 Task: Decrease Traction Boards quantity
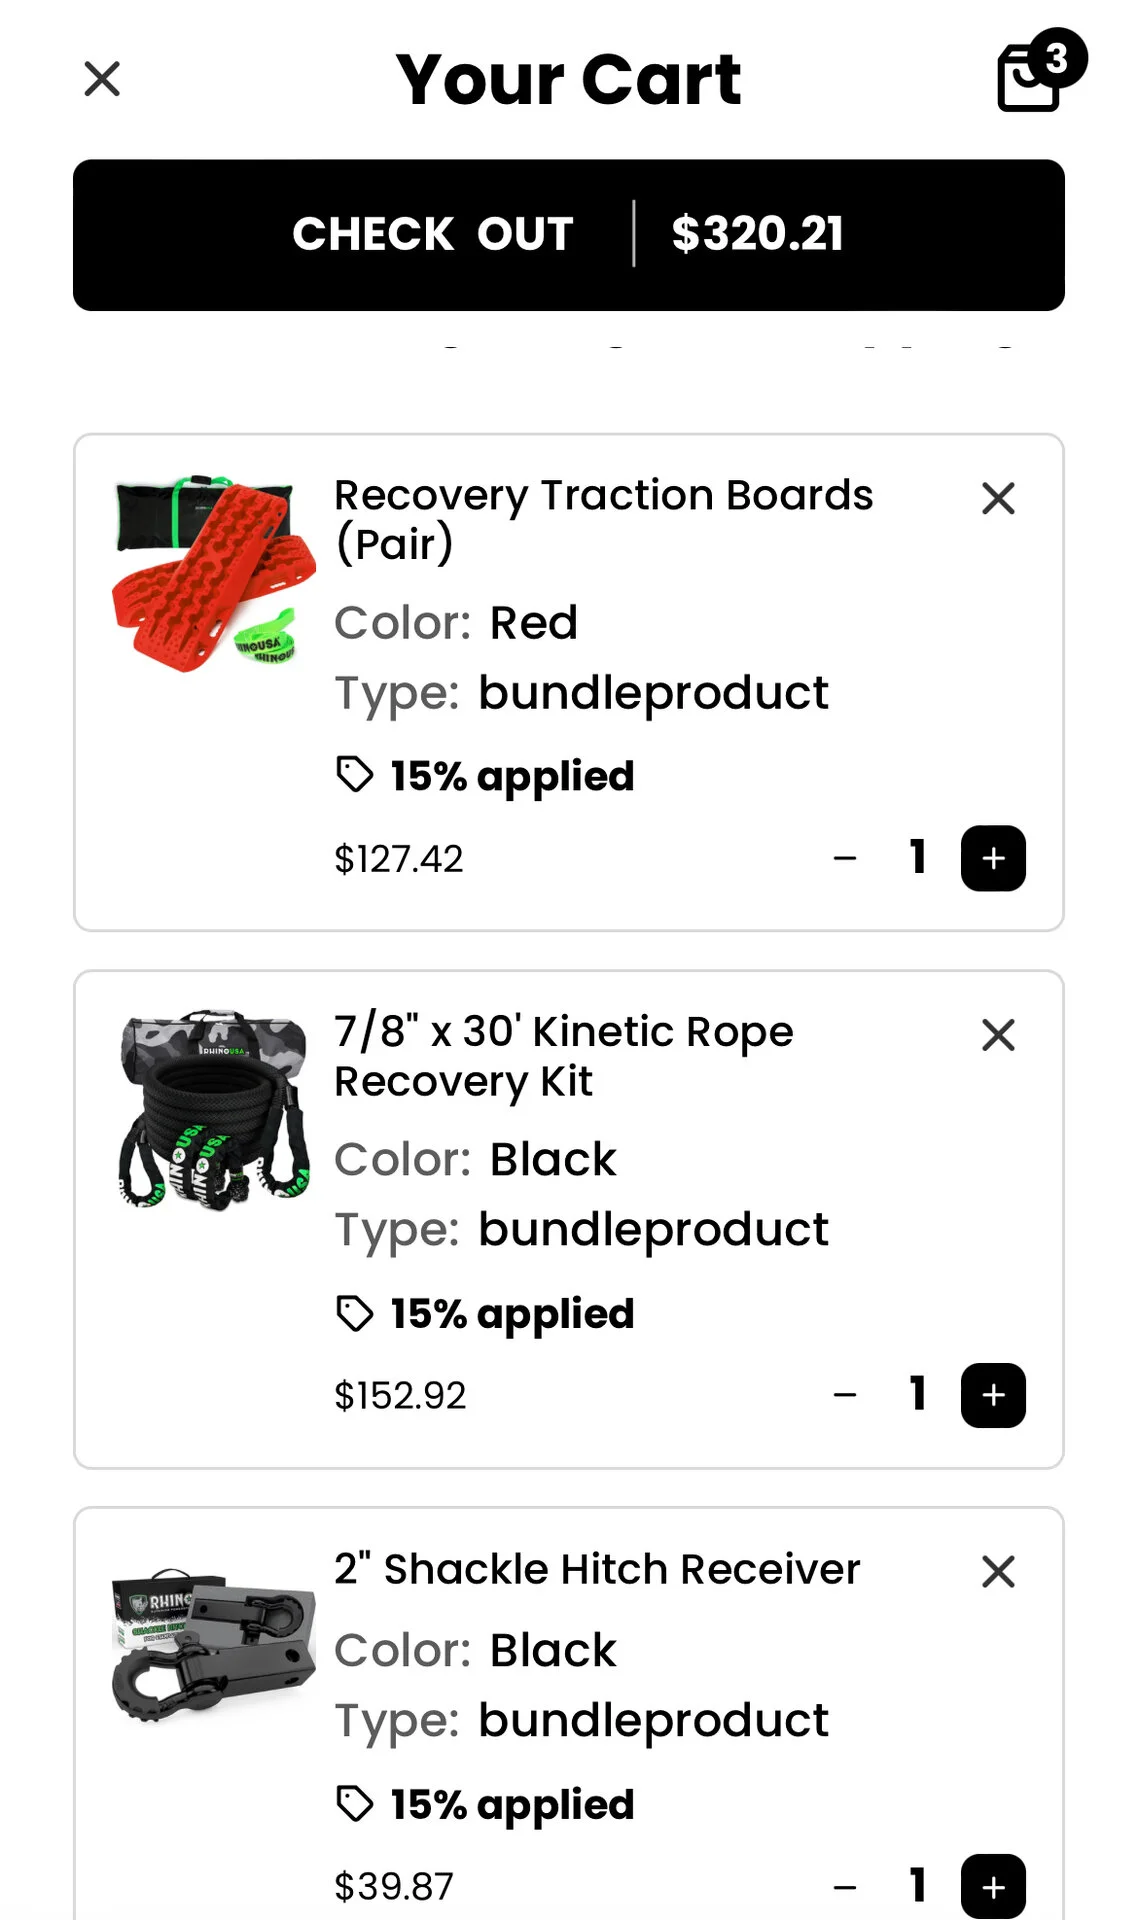[845, 858]
